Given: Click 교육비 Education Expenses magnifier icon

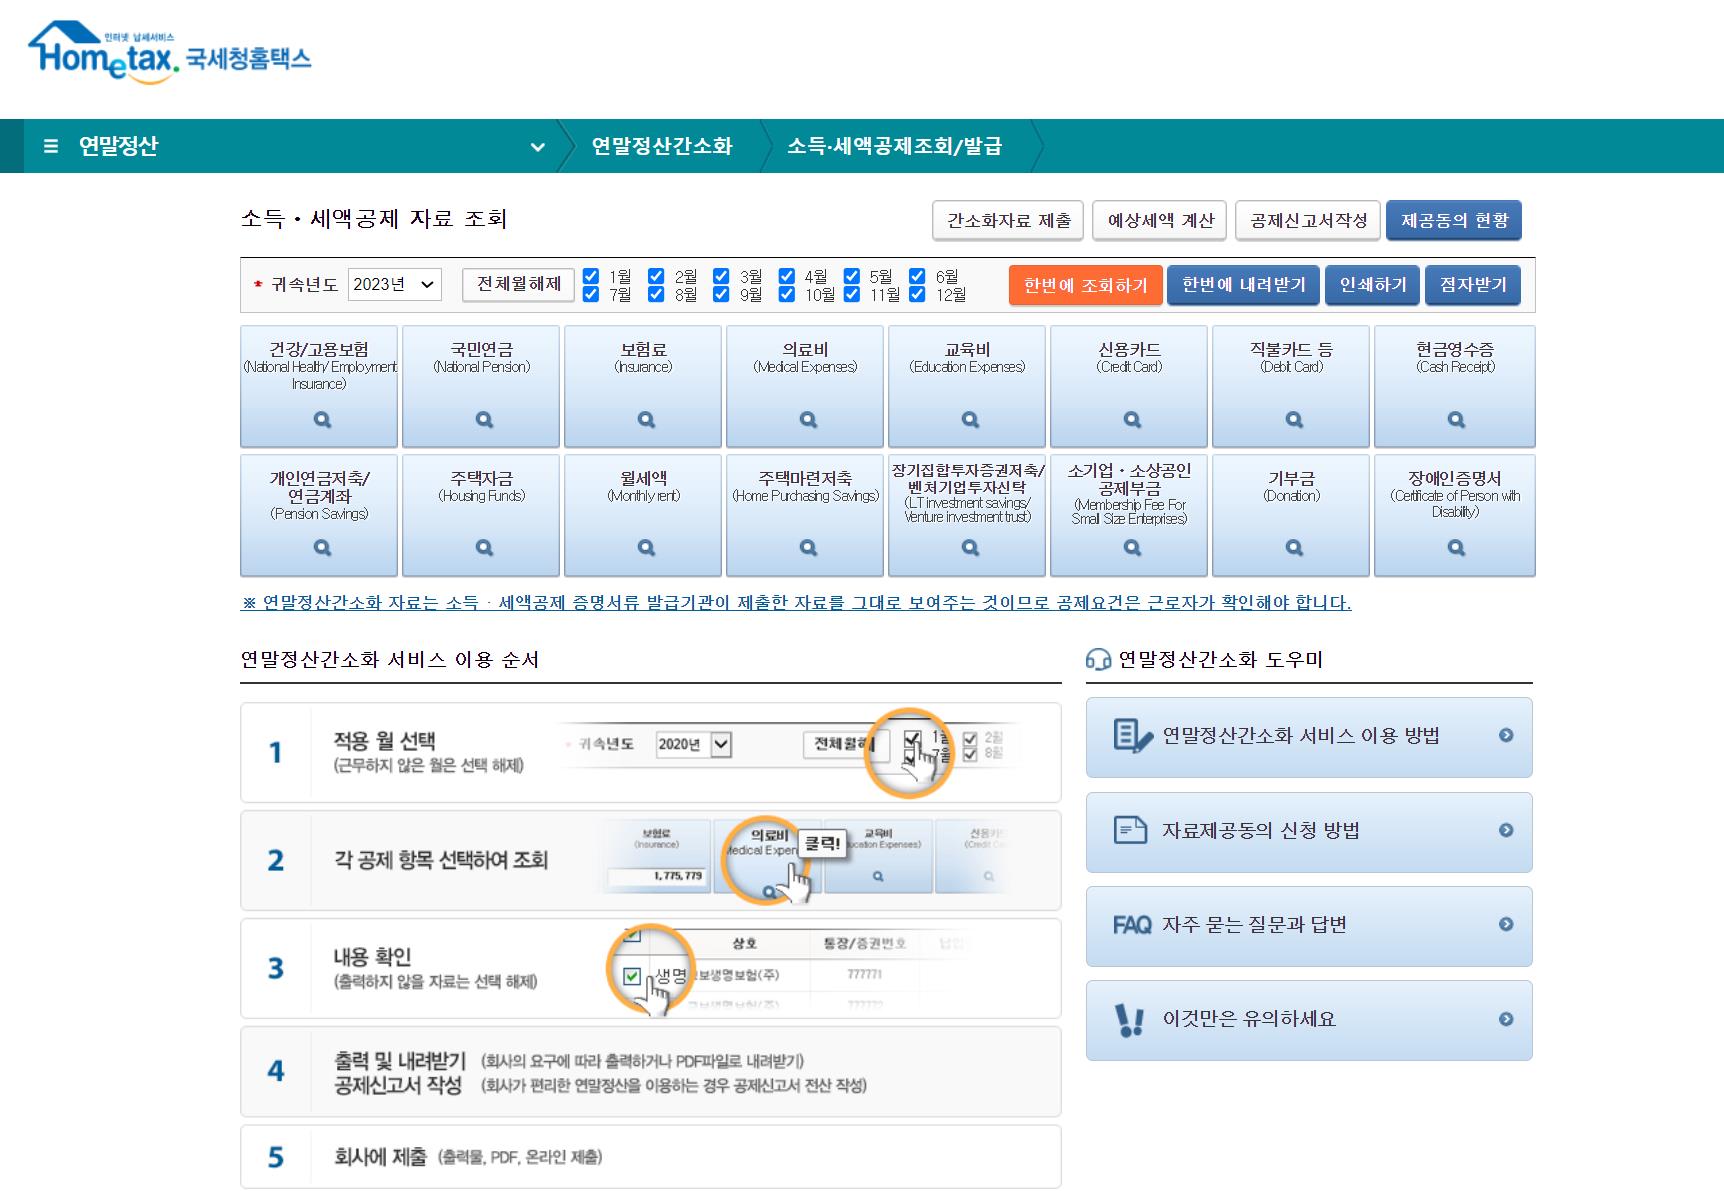Looking at the screenshot, I should pos(970,420).
